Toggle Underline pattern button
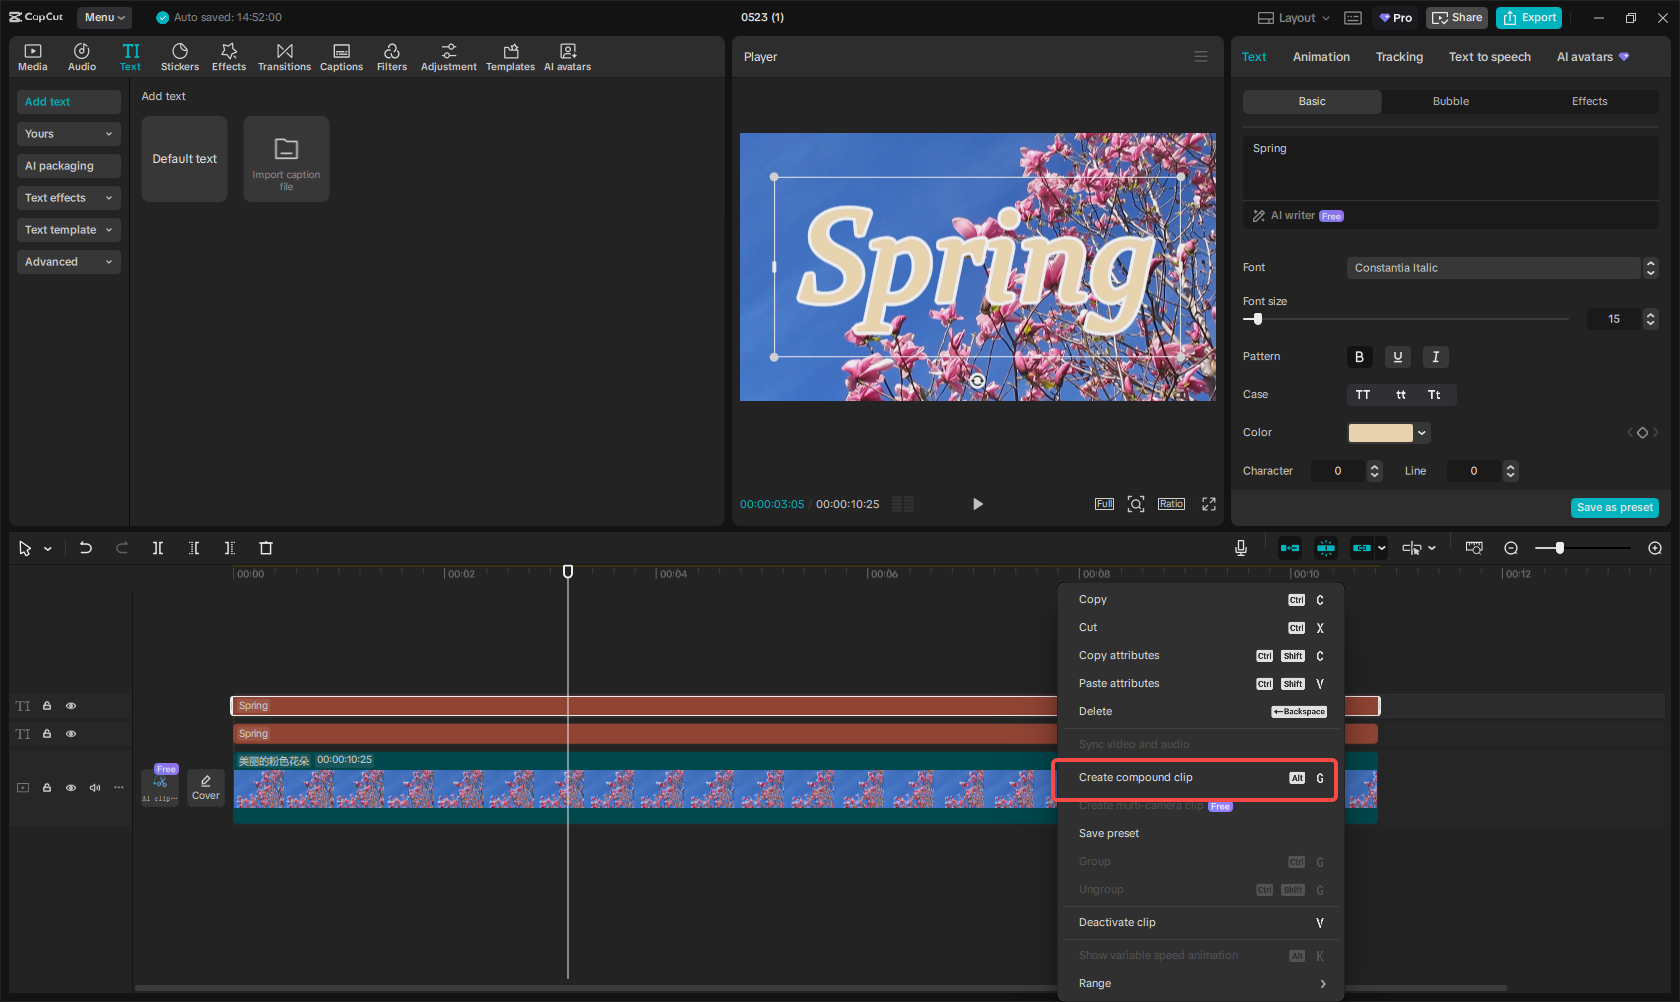Viewport: 1680px width, 1002px height. pos(1398,357)
